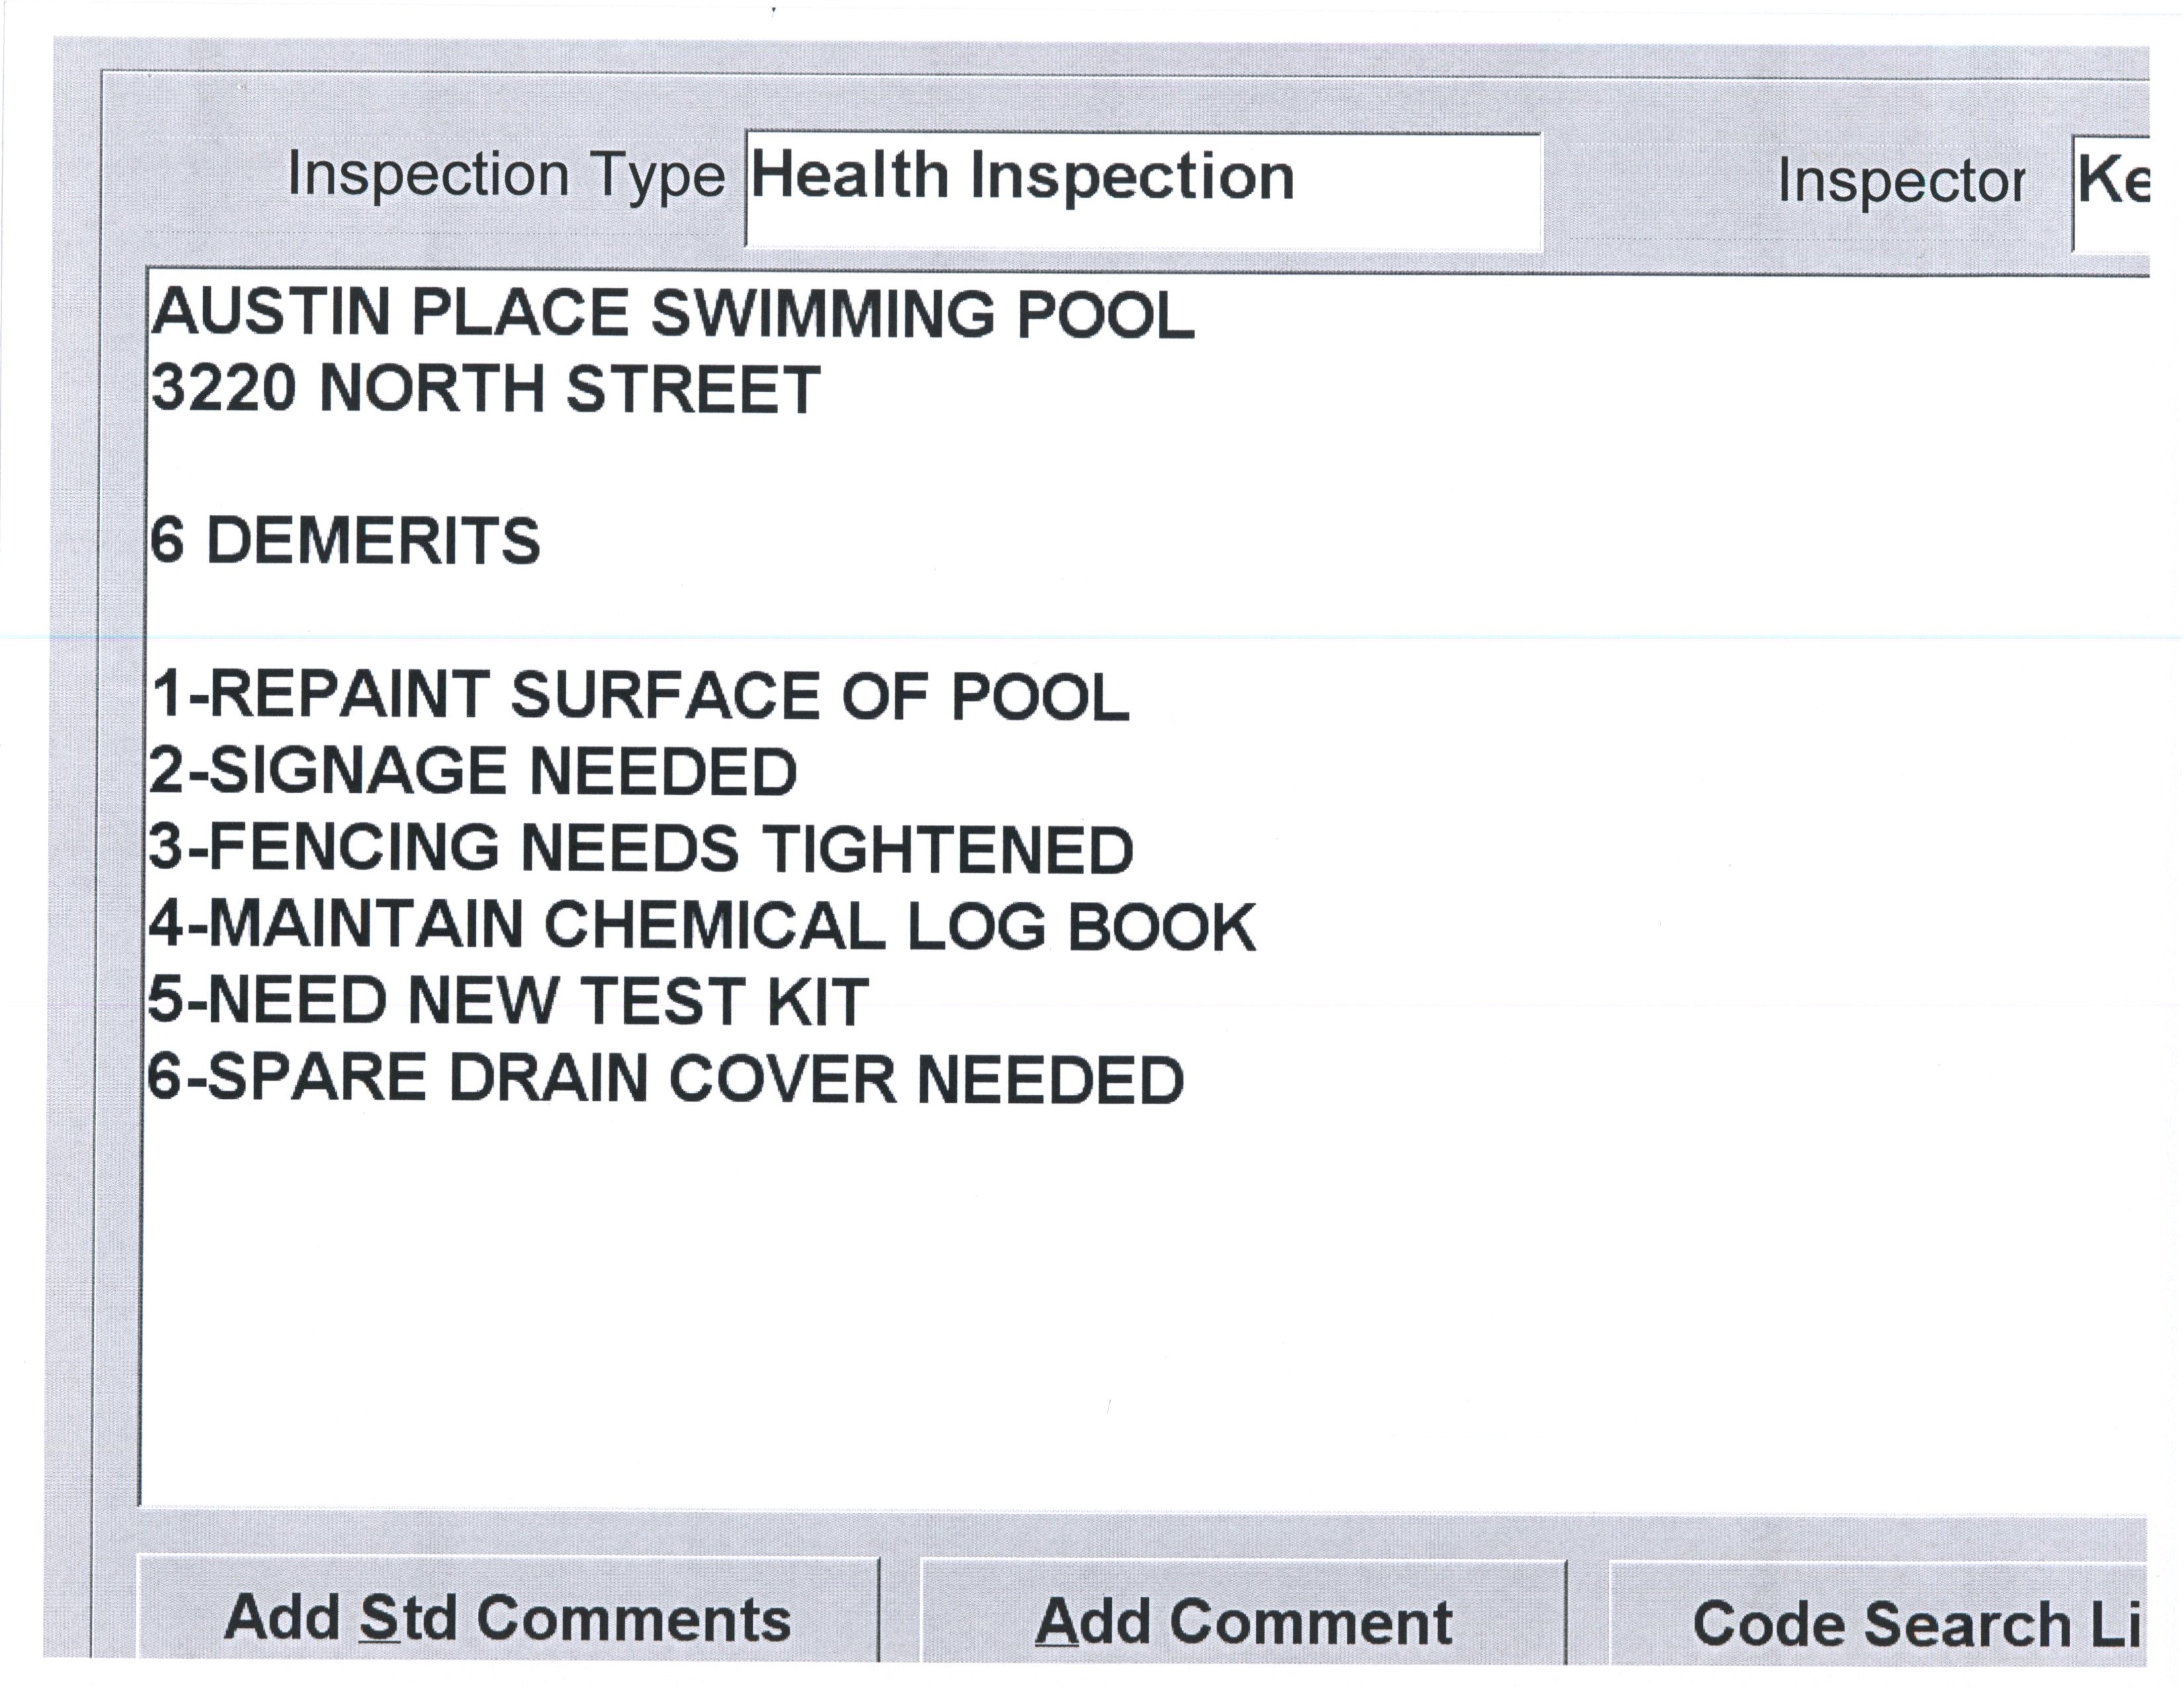
Task: Click the Inspector label text
Action: click(1900, 183)
